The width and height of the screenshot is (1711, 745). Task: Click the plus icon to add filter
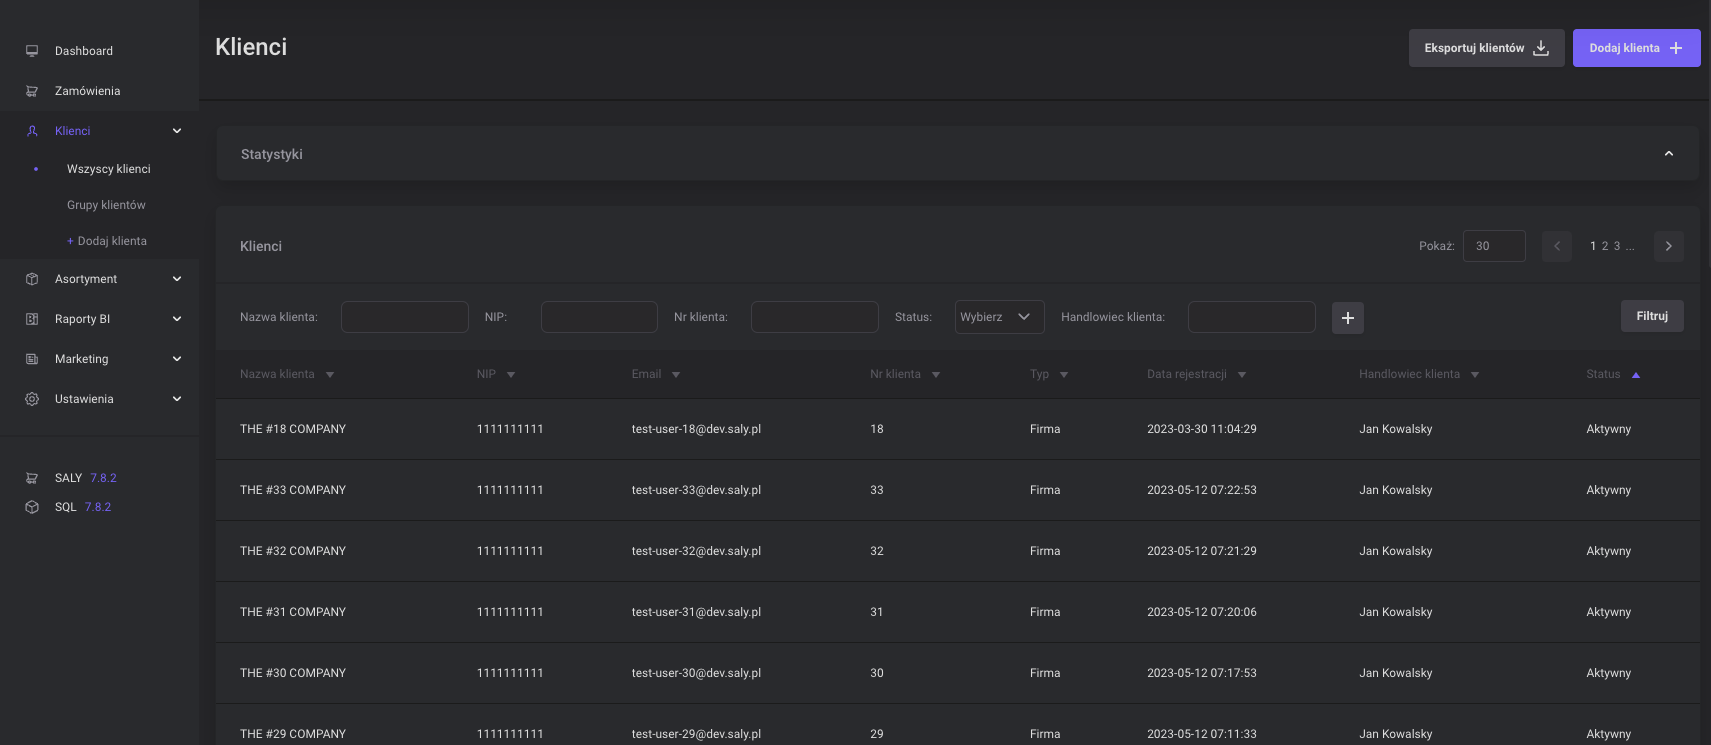pyautogui.click(x=1347, y=318)
